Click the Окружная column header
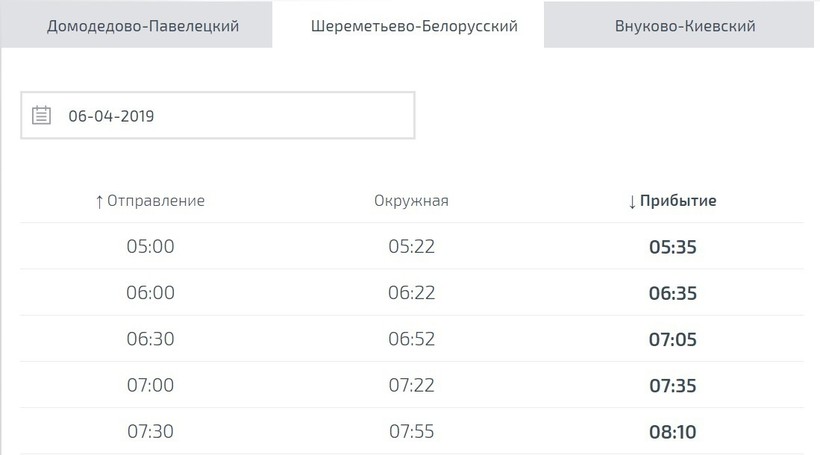 (x=411, y=201)
